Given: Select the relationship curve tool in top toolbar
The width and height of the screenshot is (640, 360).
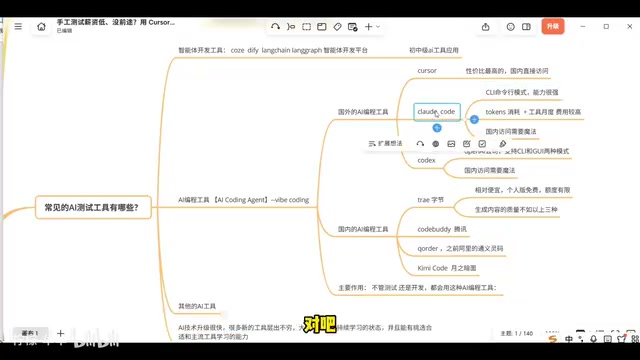Looking at the screenshot, I should point(276,27).
